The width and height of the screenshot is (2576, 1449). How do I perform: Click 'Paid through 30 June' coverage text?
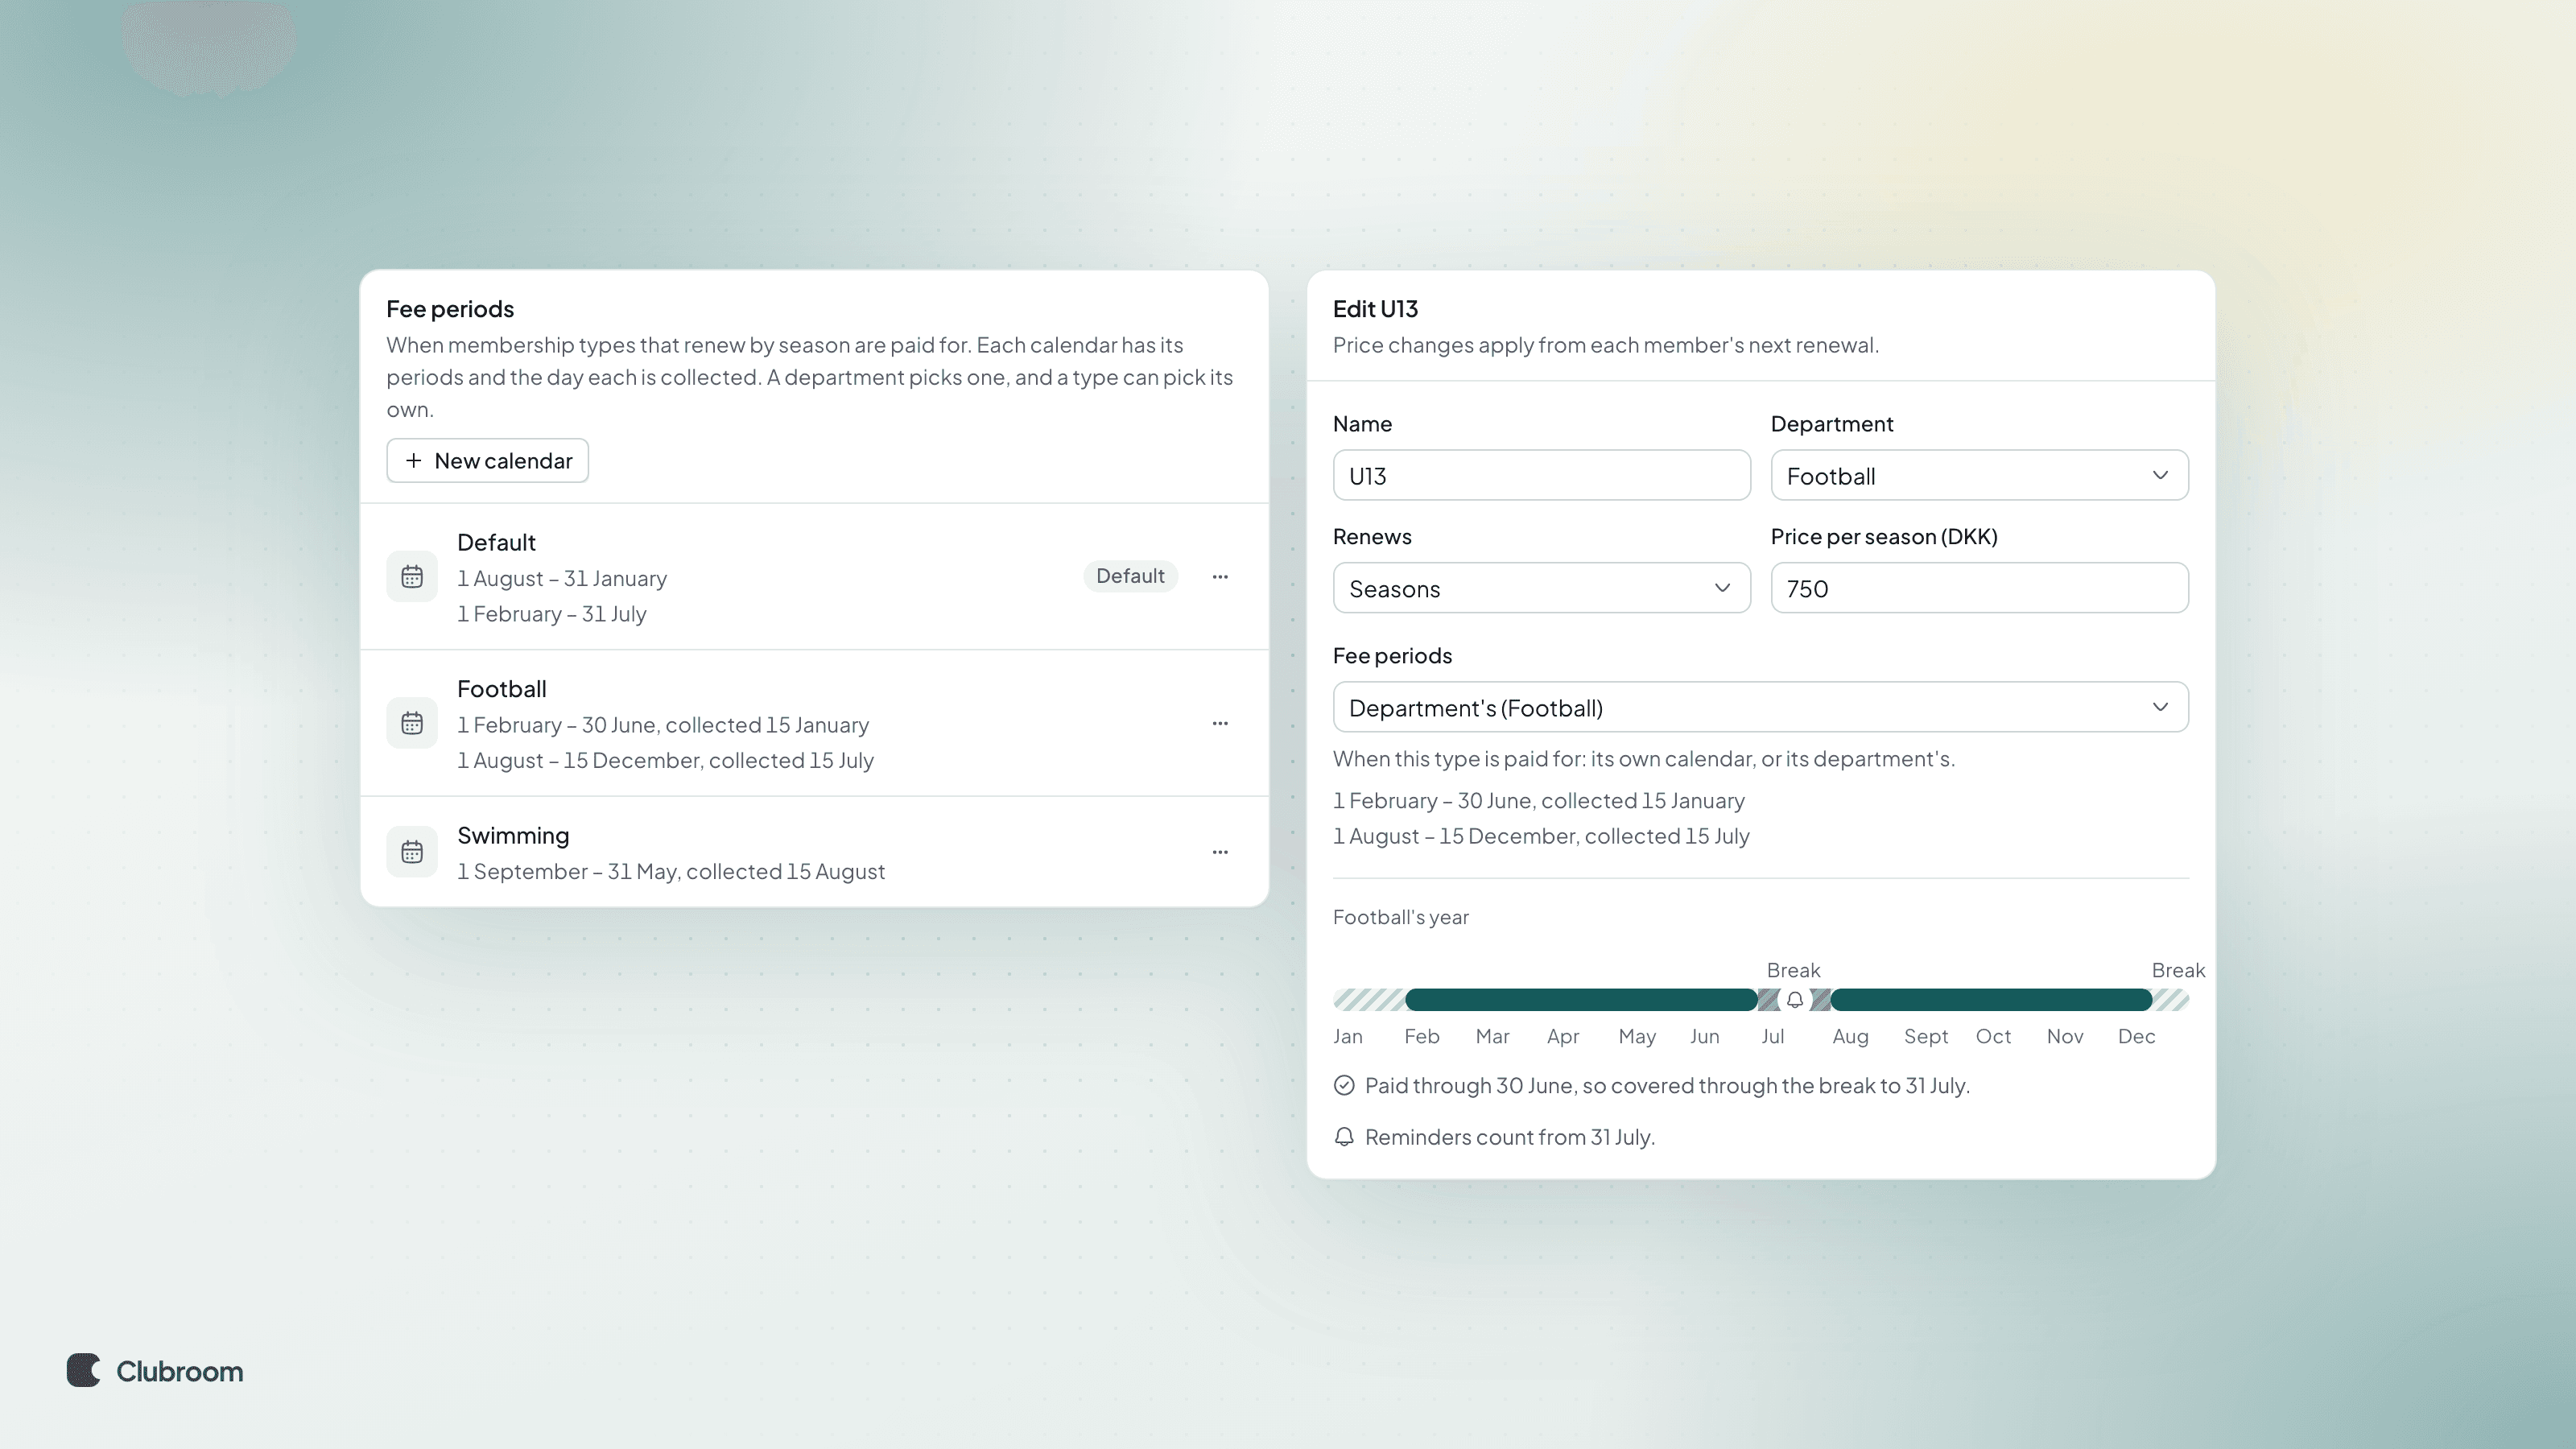pyautogui.click(x=1667, y=1085)
